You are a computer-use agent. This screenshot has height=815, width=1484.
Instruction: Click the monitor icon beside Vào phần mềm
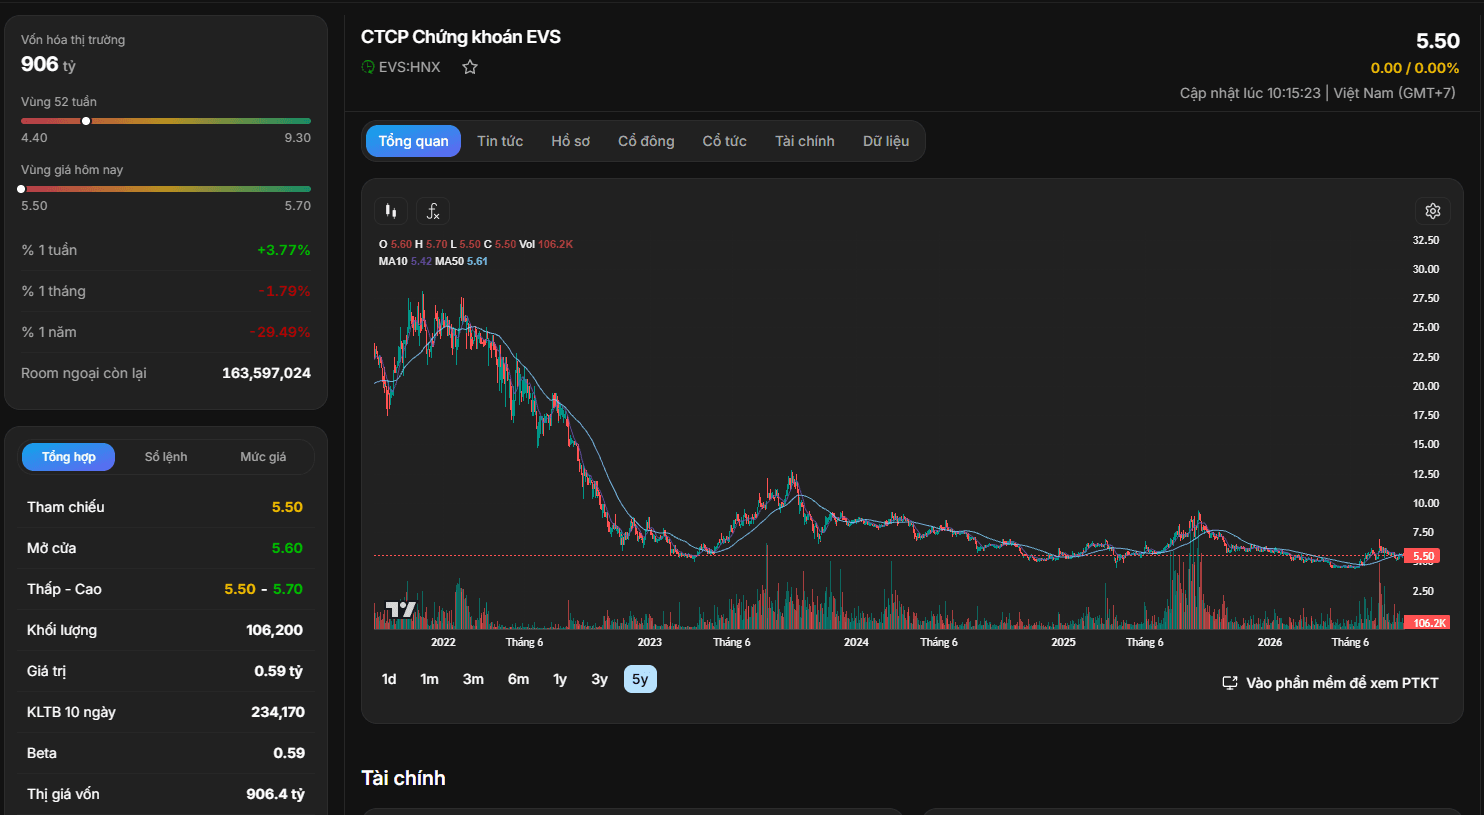coord(1230,683)
